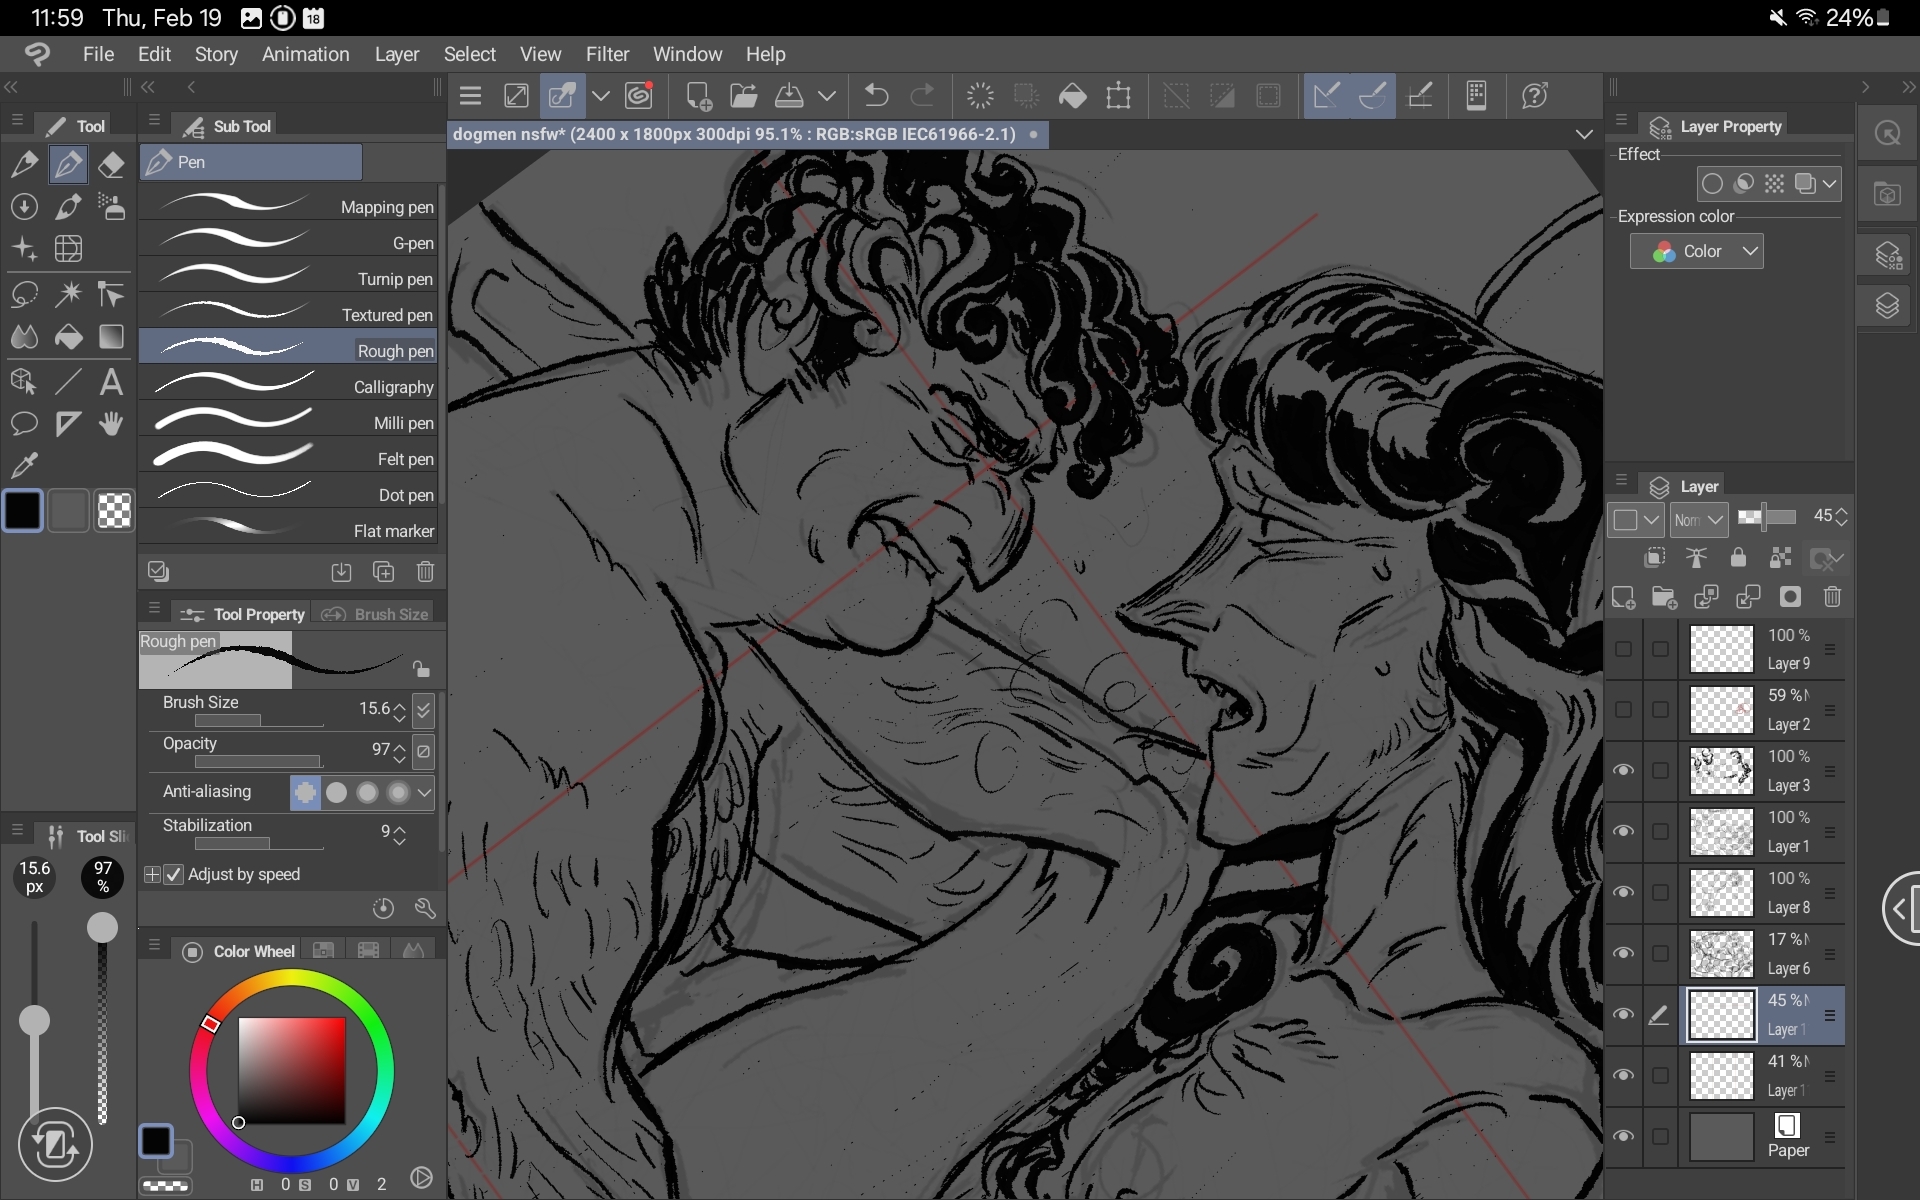Open the Filter menu
1920x1200 pixels.
pyautogui.click(x=606, y=54)
